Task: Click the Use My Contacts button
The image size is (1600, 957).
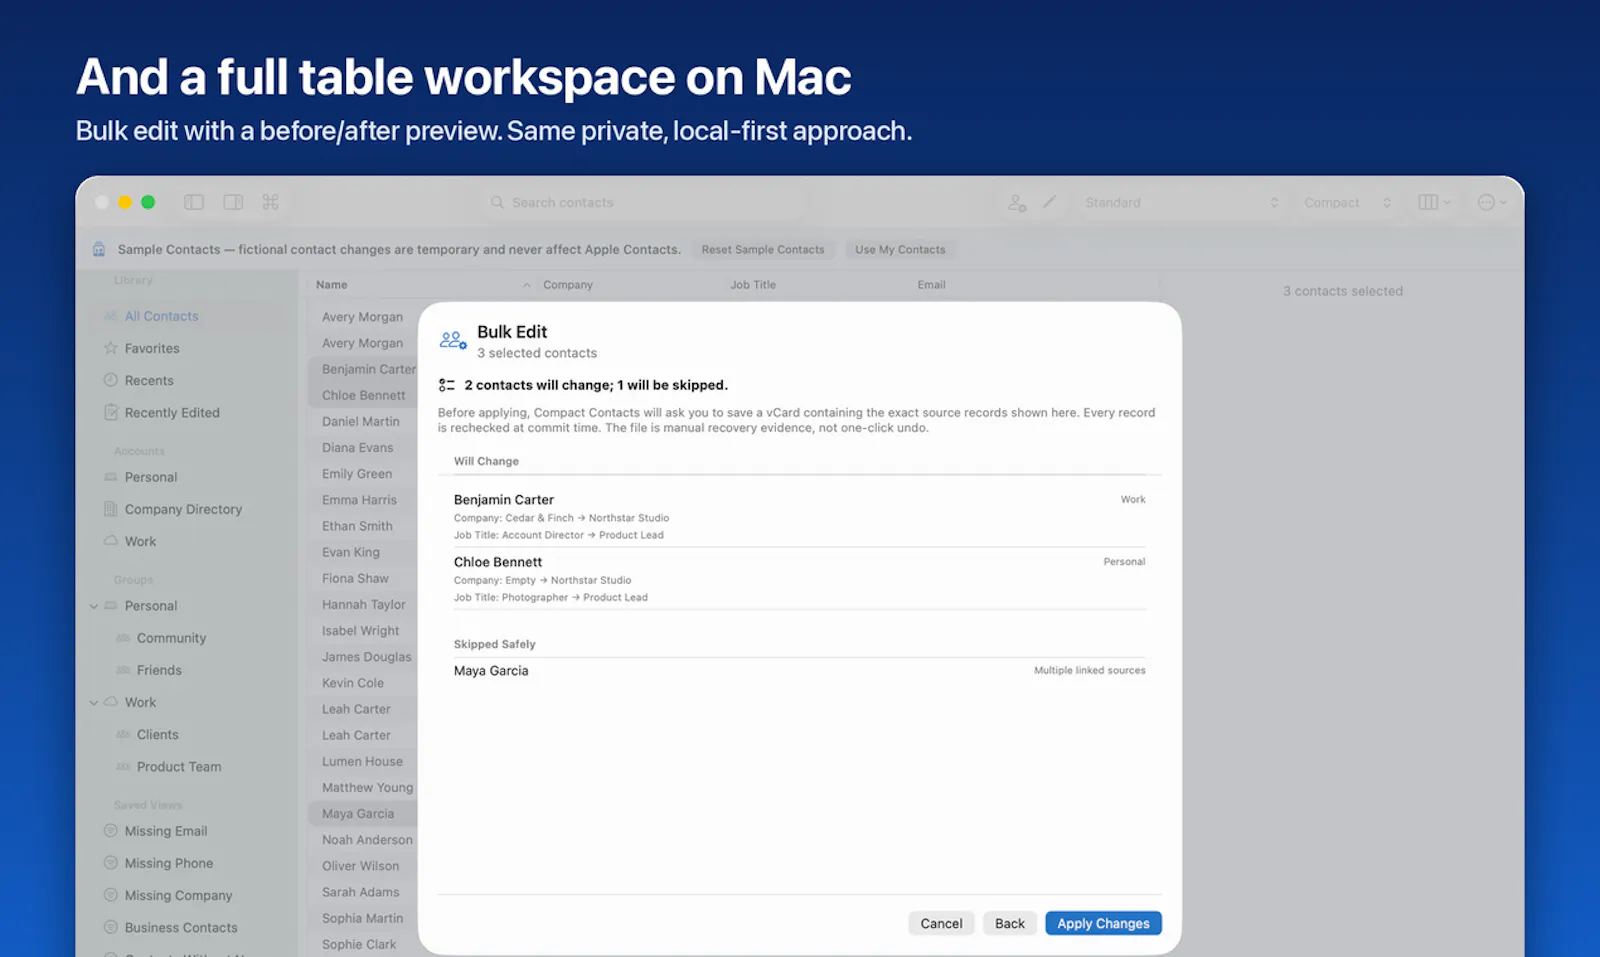Action: pos(900,250)
